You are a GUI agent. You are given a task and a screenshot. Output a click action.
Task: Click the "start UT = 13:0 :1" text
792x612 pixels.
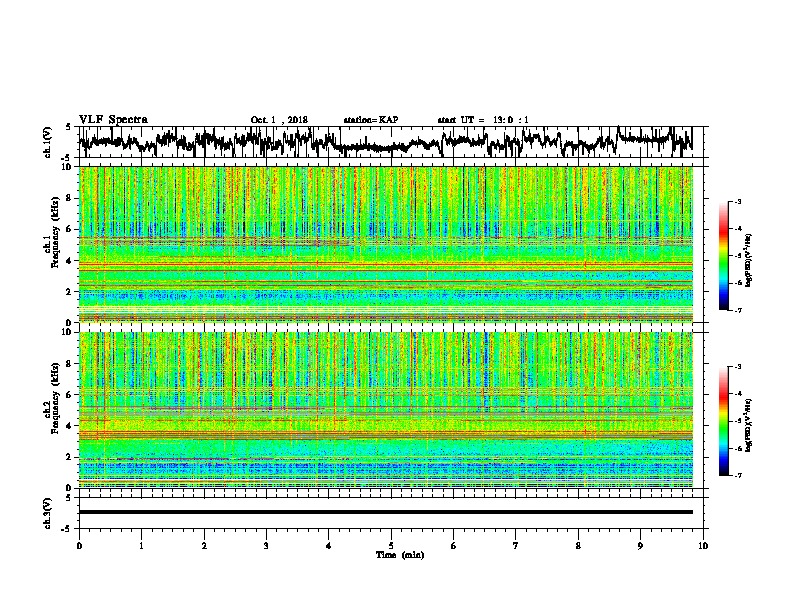483,120
